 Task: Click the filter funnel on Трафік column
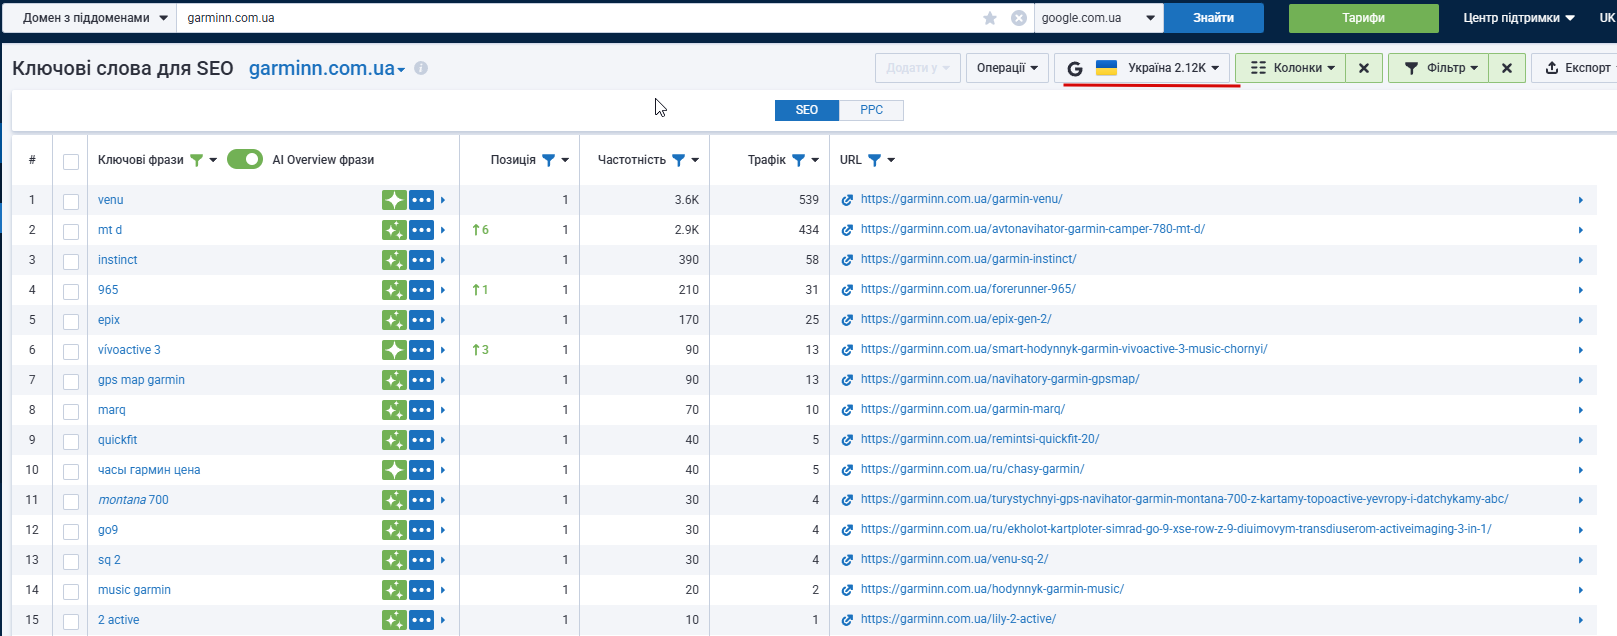[798, 160]
